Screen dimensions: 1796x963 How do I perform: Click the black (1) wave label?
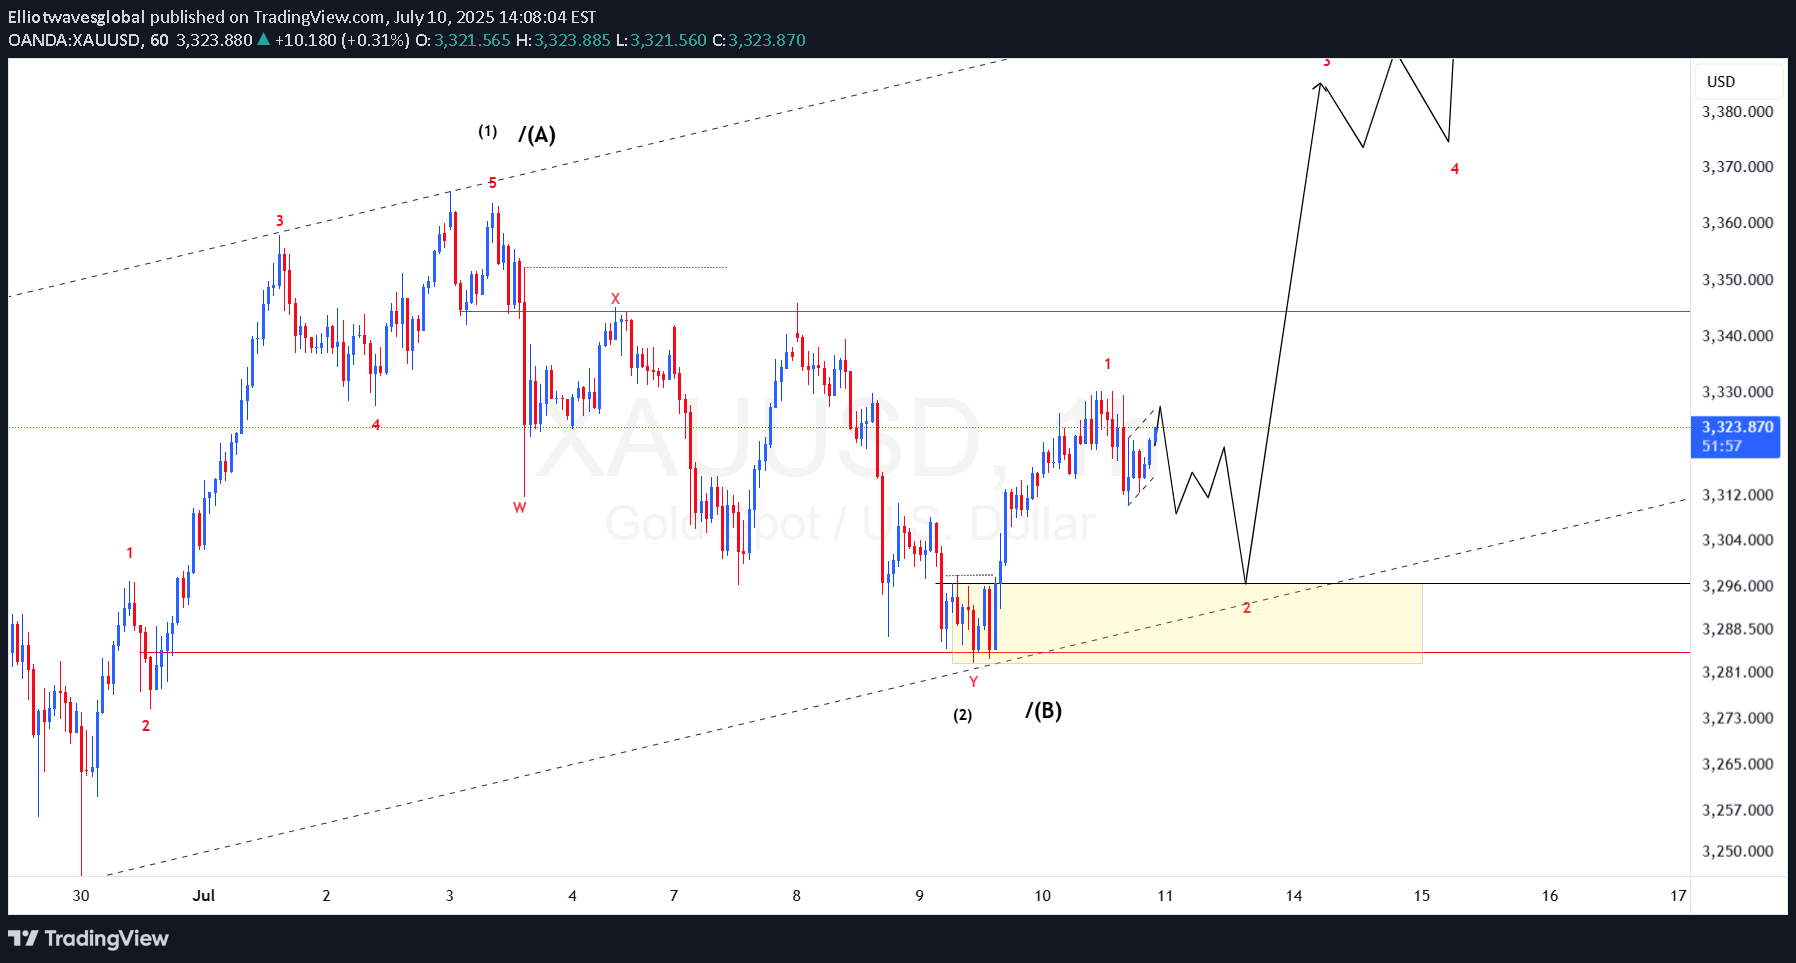(487, 131)
